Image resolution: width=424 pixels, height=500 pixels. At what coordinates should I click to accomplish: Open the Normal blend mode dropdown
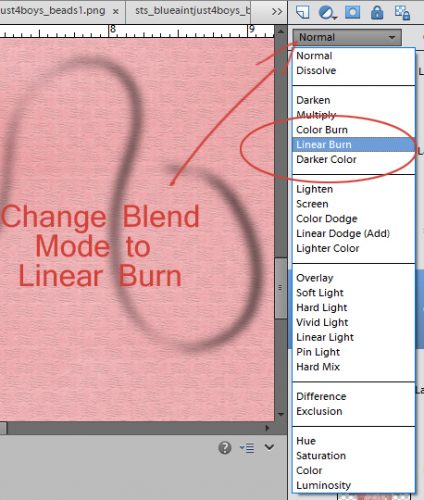pyautogui.click(x=347, y=37)
